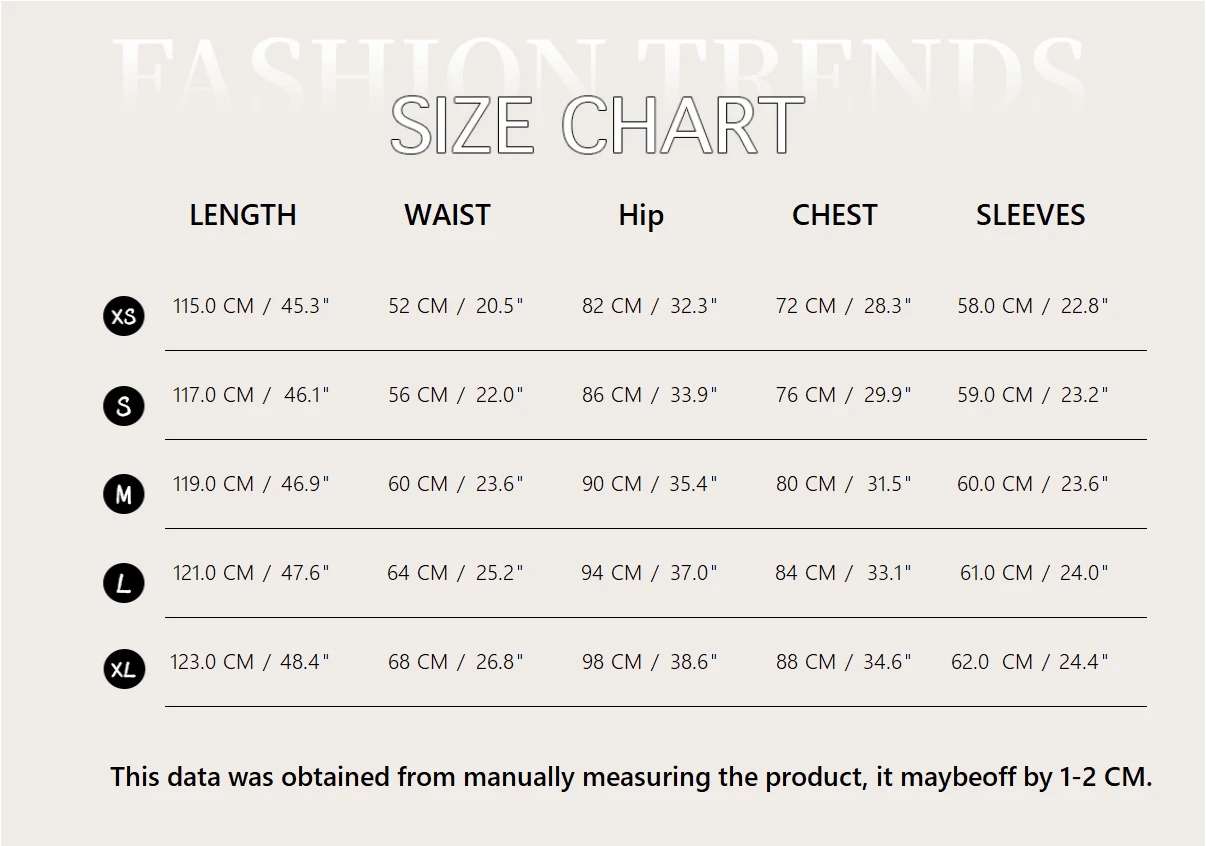Image resolution: width=1206 pixels, height=846 pixels.
Task: Click the CHEST column header
Action: (834, 215)
